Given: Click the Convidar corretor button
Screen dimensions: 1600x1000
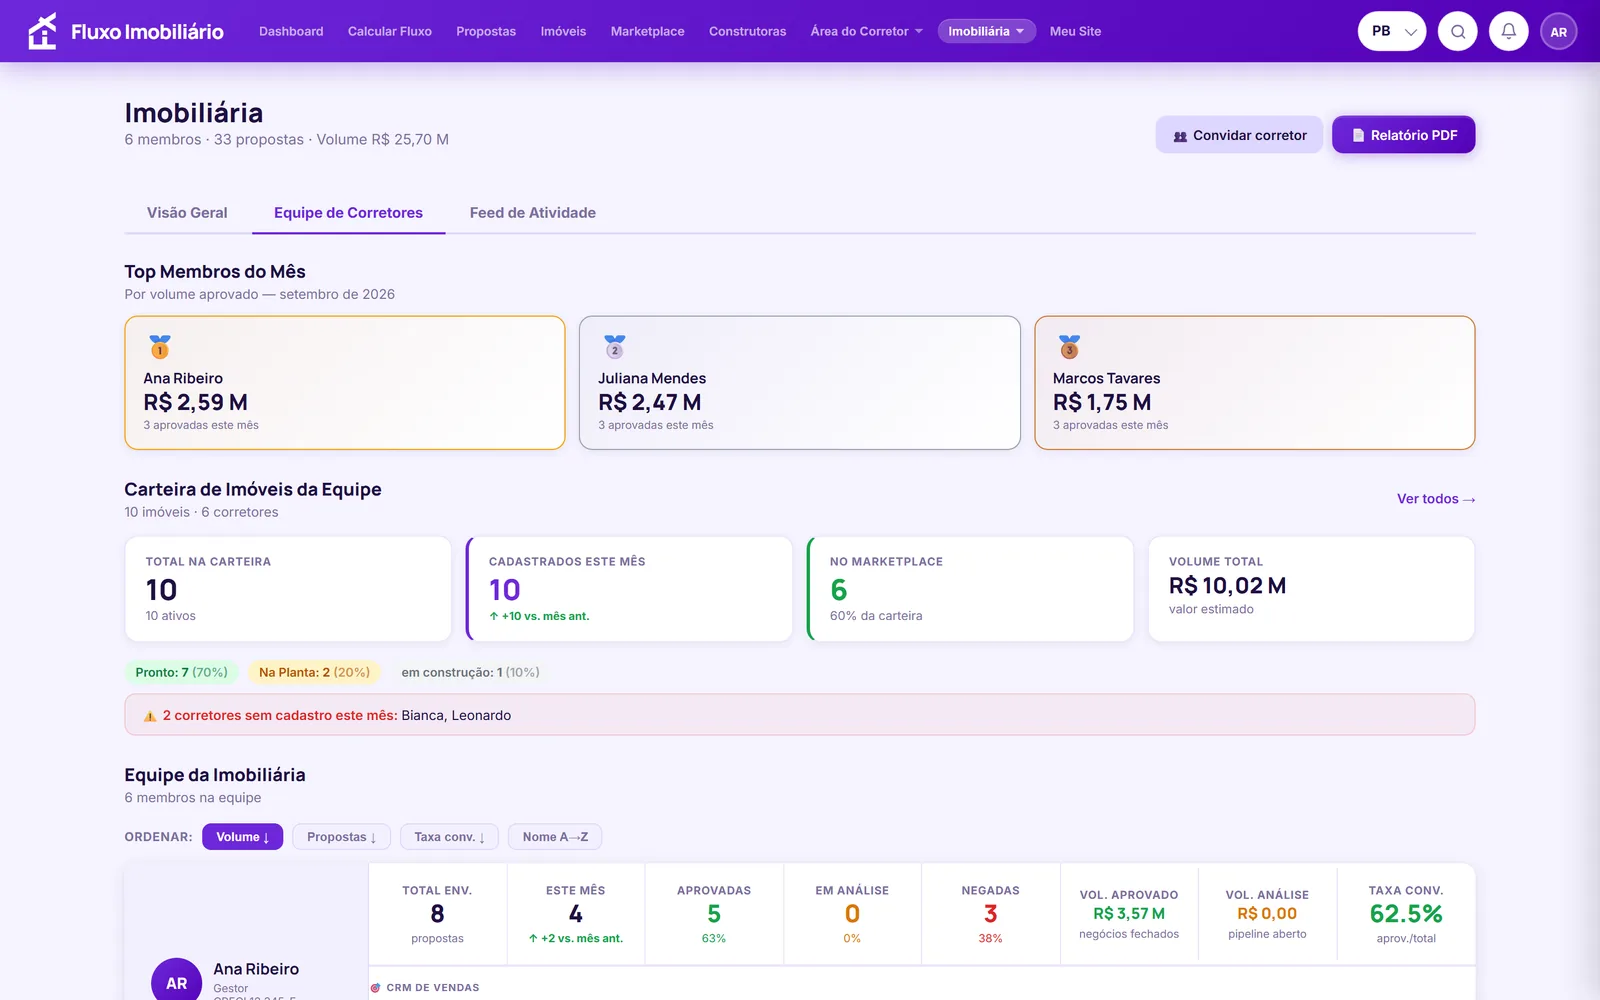Looking at the screenshot, I should 1239,135.
